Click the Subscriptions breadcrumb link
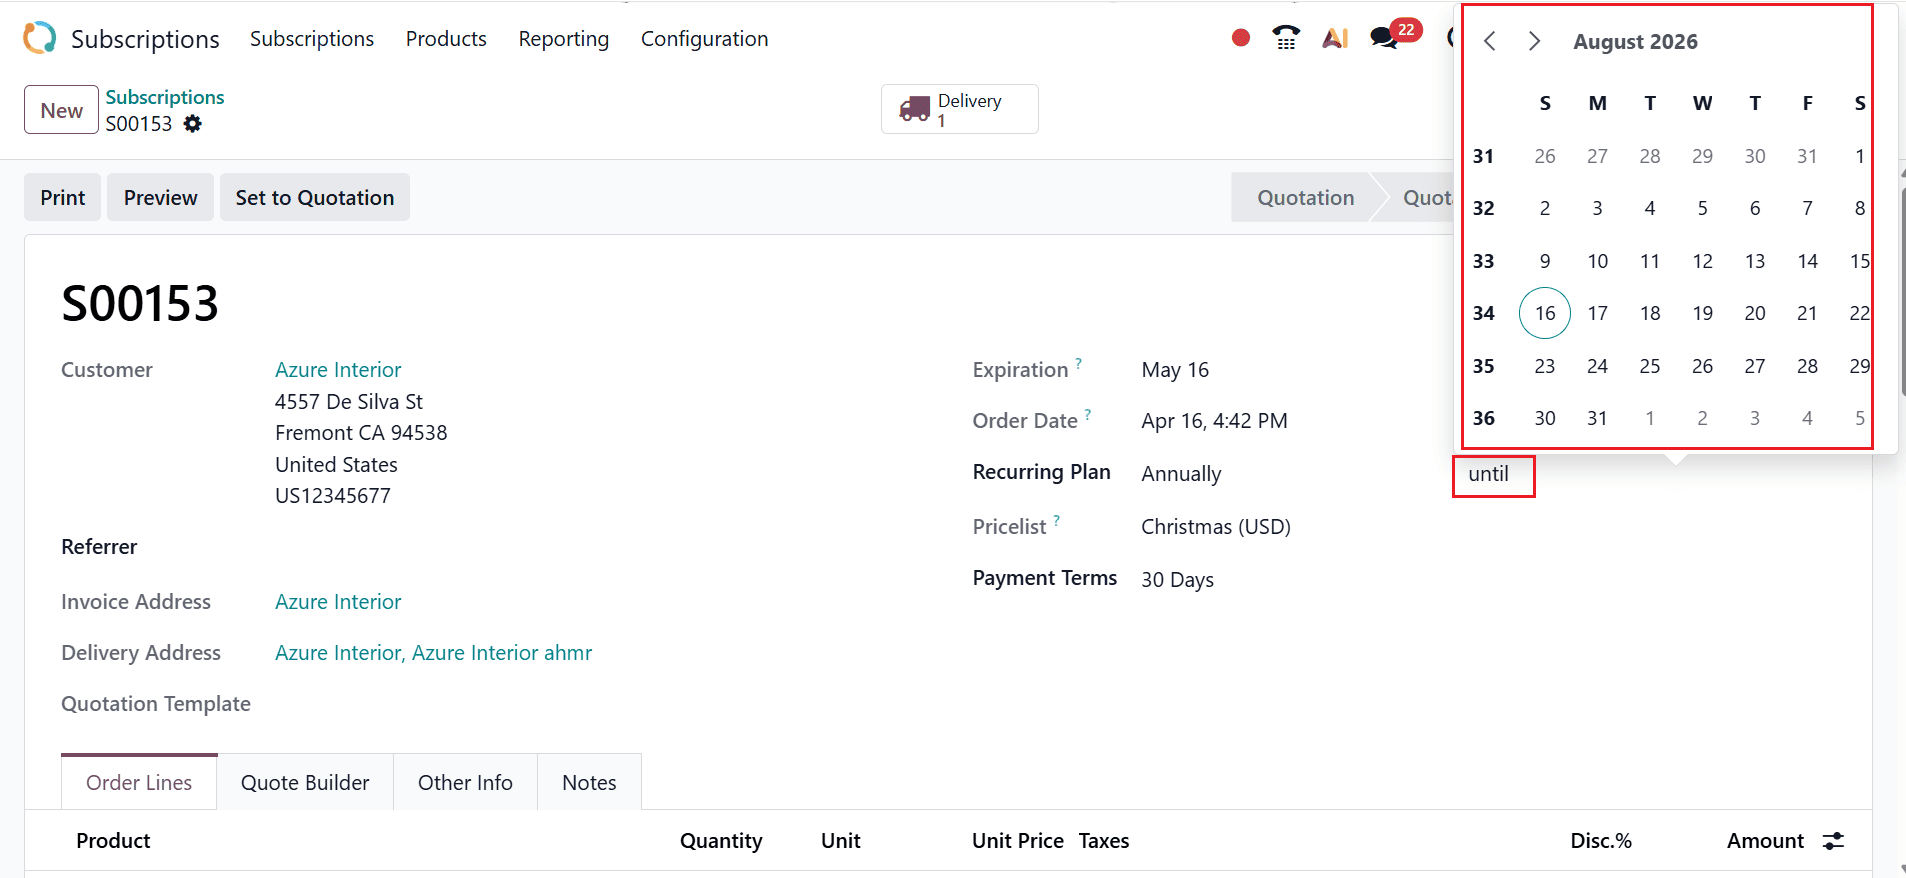This screenshot has width=1906, height=878. coord(165,97)
